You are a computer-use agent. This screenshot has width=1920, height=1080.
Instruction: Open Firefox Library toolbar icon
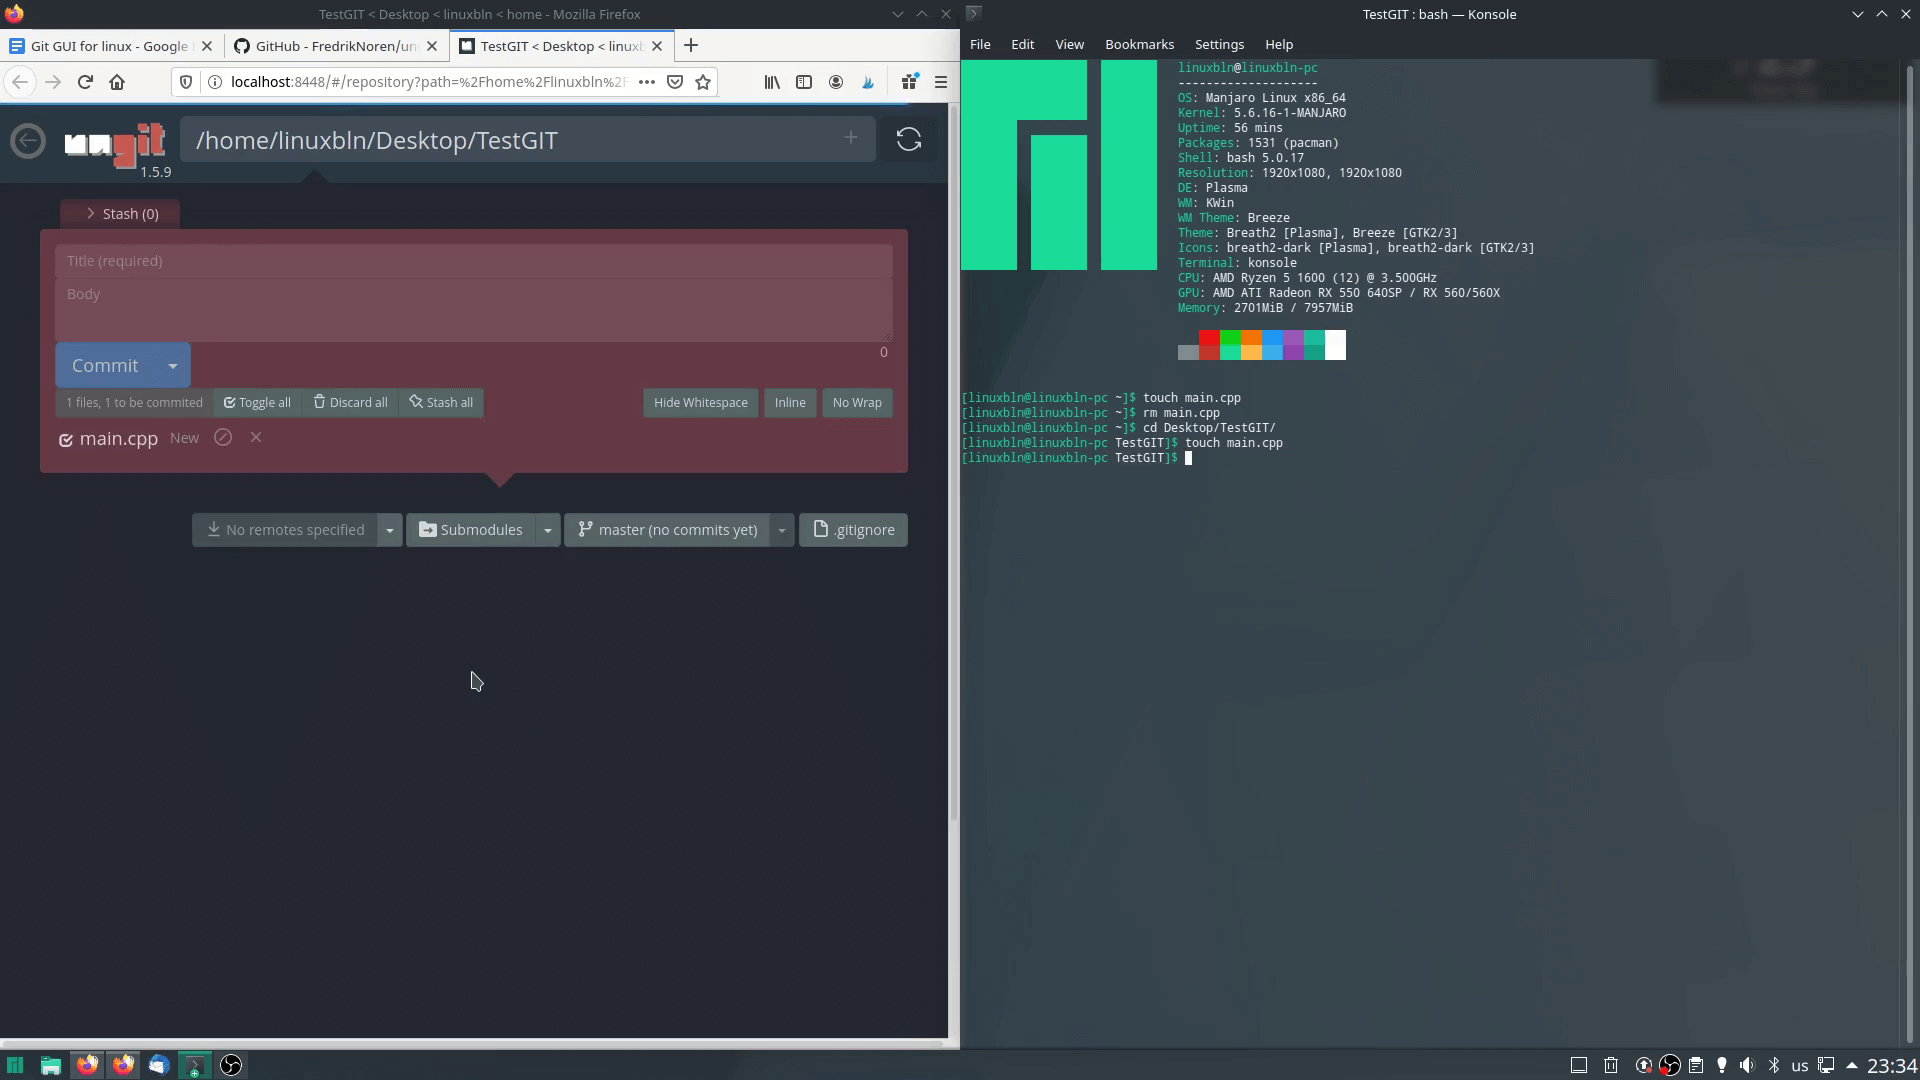click(x=770, y=82)
